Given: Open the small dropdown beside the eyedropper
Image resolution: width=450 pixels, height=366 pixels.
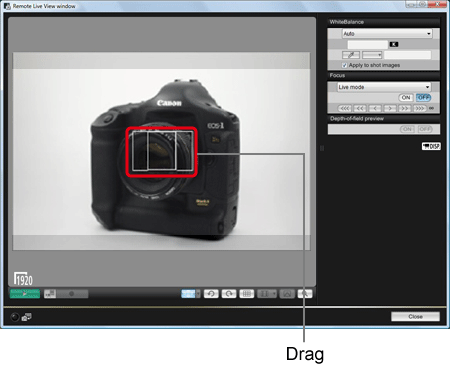Looking at the screenshot, I should (x=372, y=55).
